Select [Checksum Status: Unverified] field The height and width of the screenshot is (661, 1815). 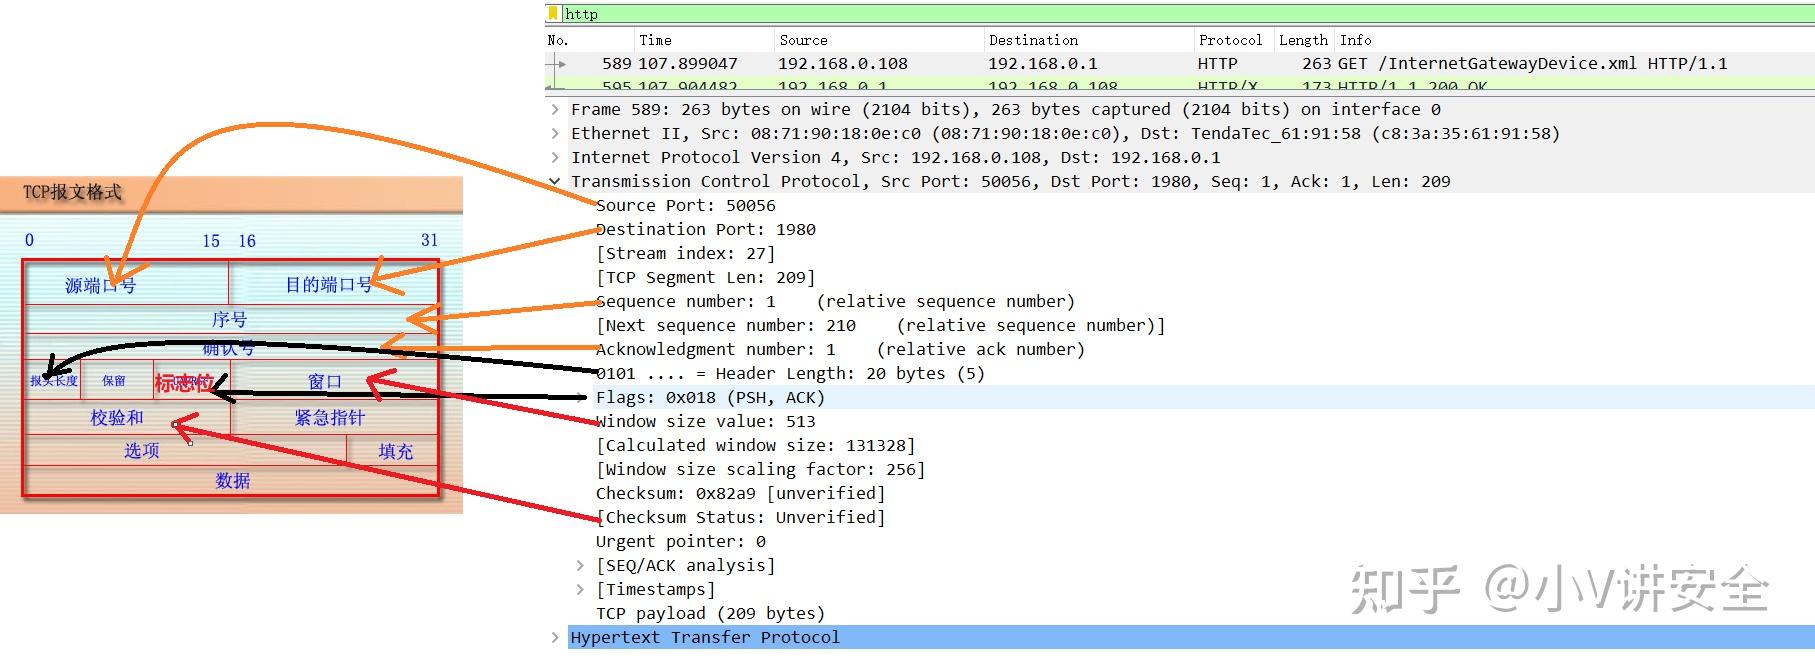click(x=741, y=517)
